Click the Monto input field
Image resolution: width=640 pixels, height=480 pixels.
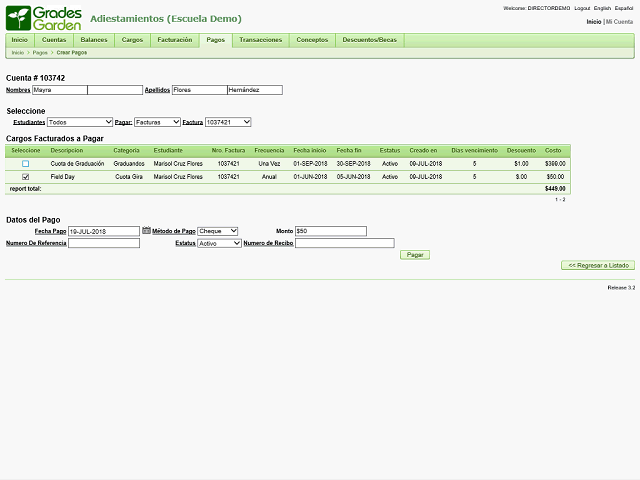(330, 231)
